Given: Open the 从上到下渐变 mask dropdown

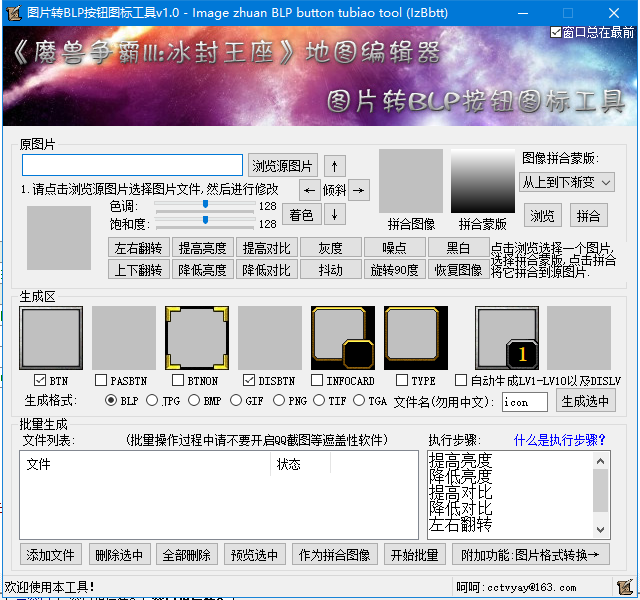Looking at the screenshot, I should [x=567, y=182].
